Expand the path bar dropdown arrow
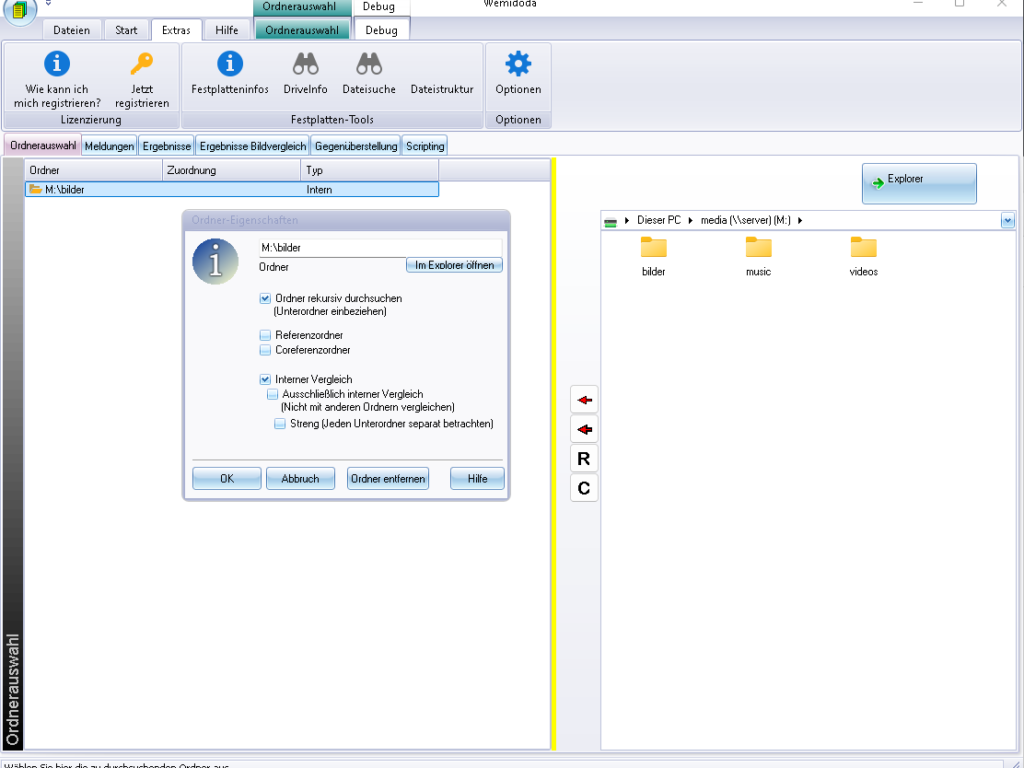The width and height of the screenshot is (1024, 768). pos(1007,220)
